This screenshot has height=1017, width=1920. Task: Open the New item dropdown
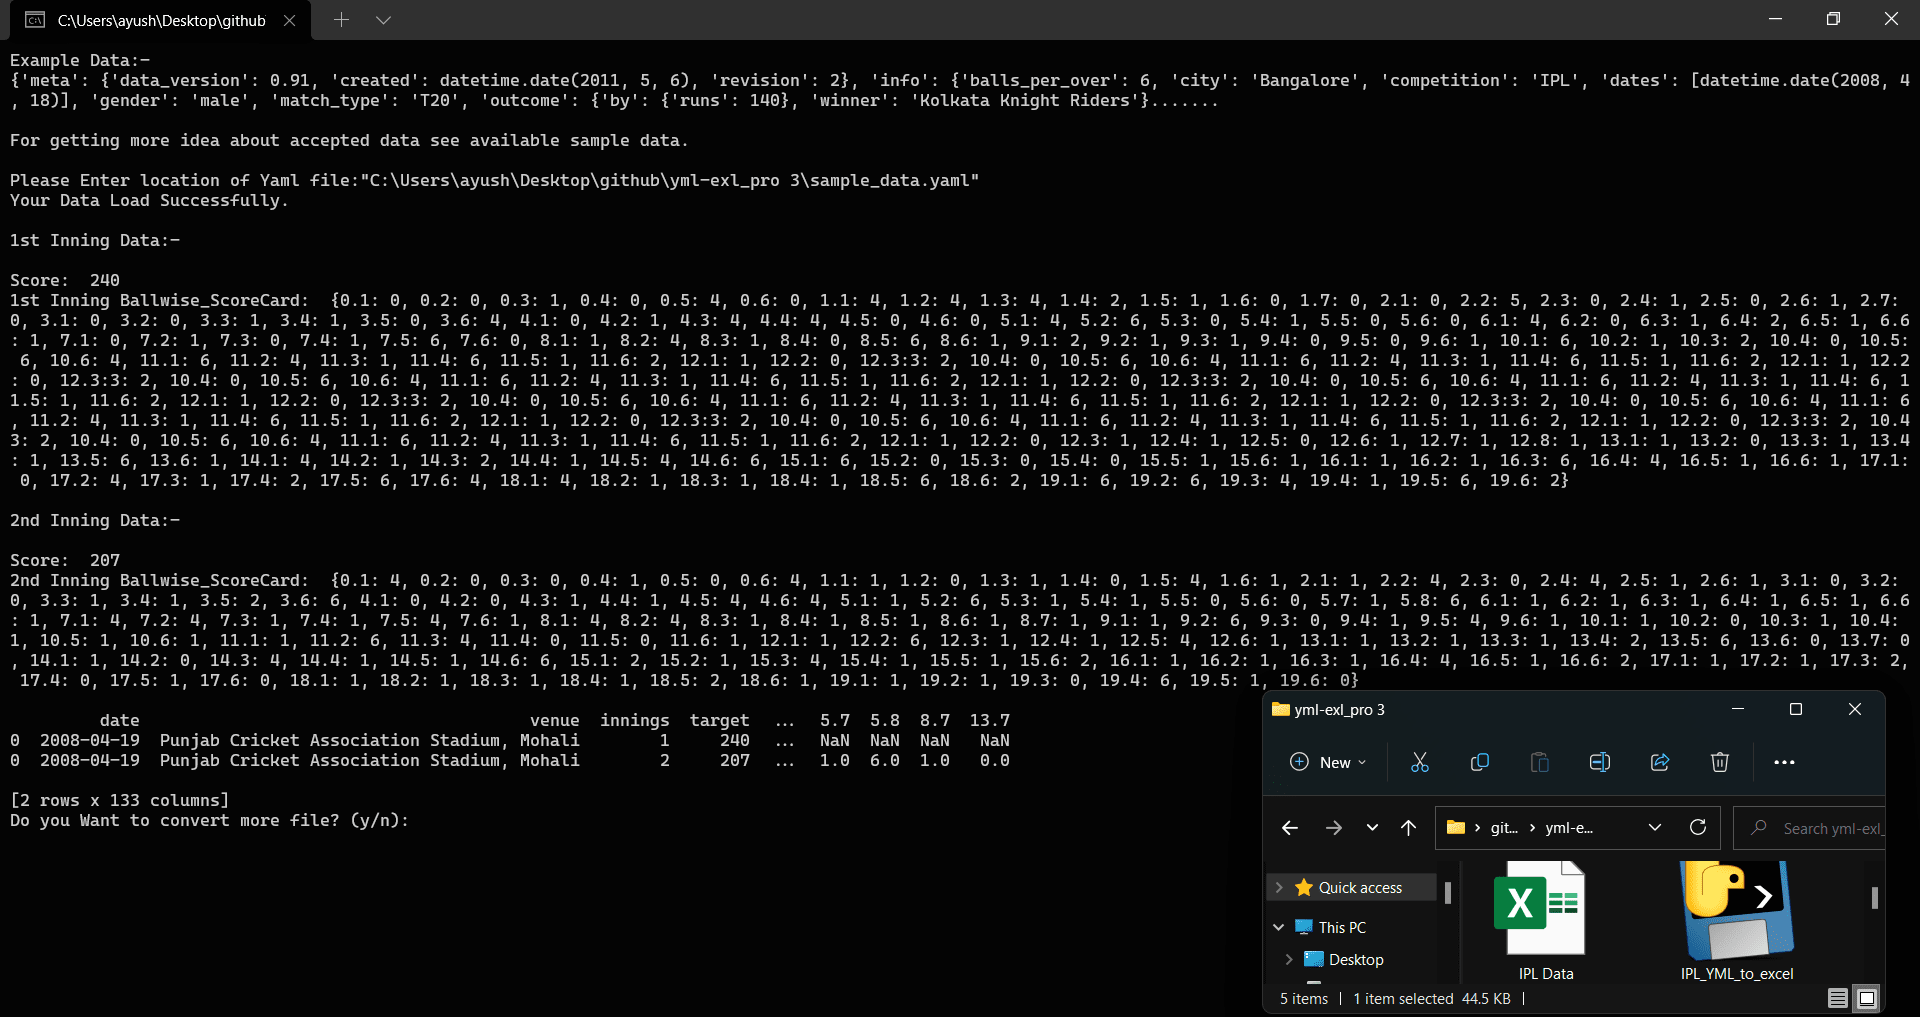[1328, 762]
